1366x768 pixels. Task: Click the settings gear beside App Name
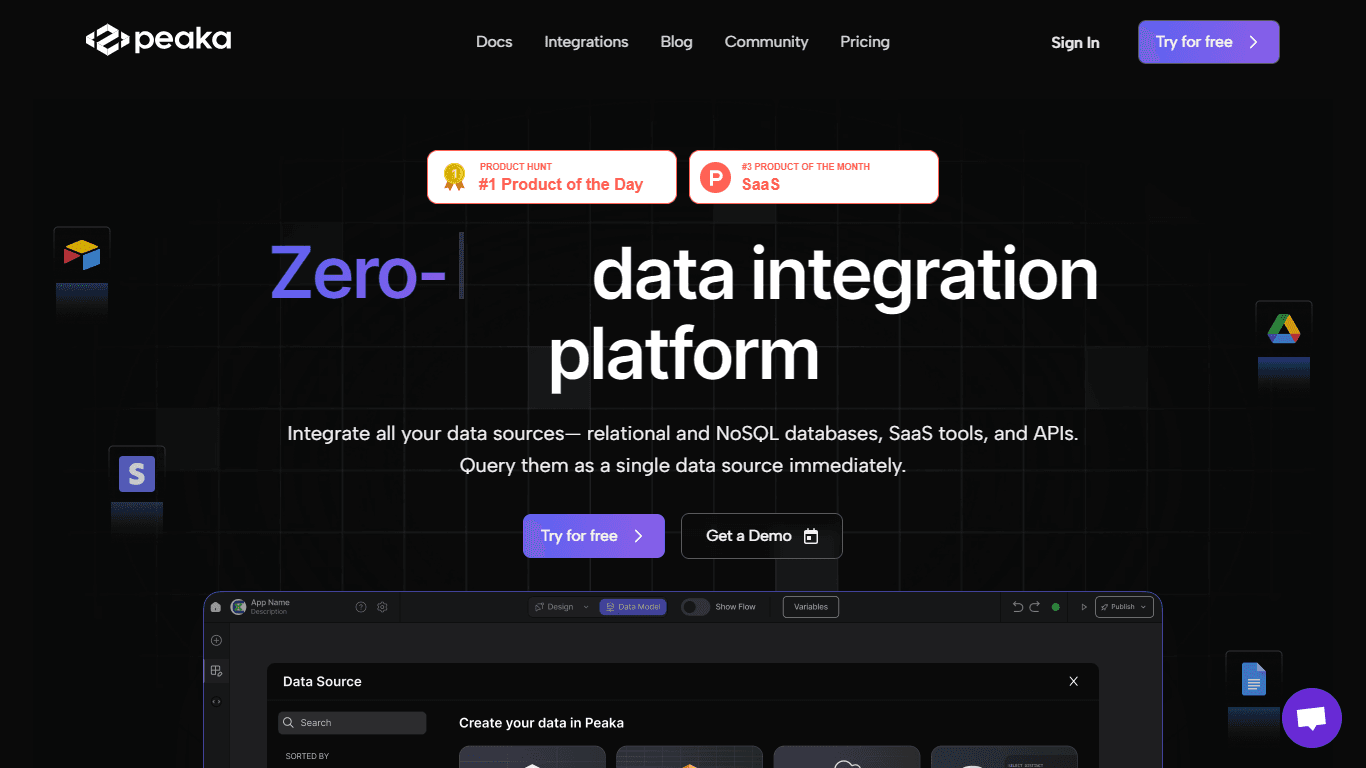coord(382,607)
